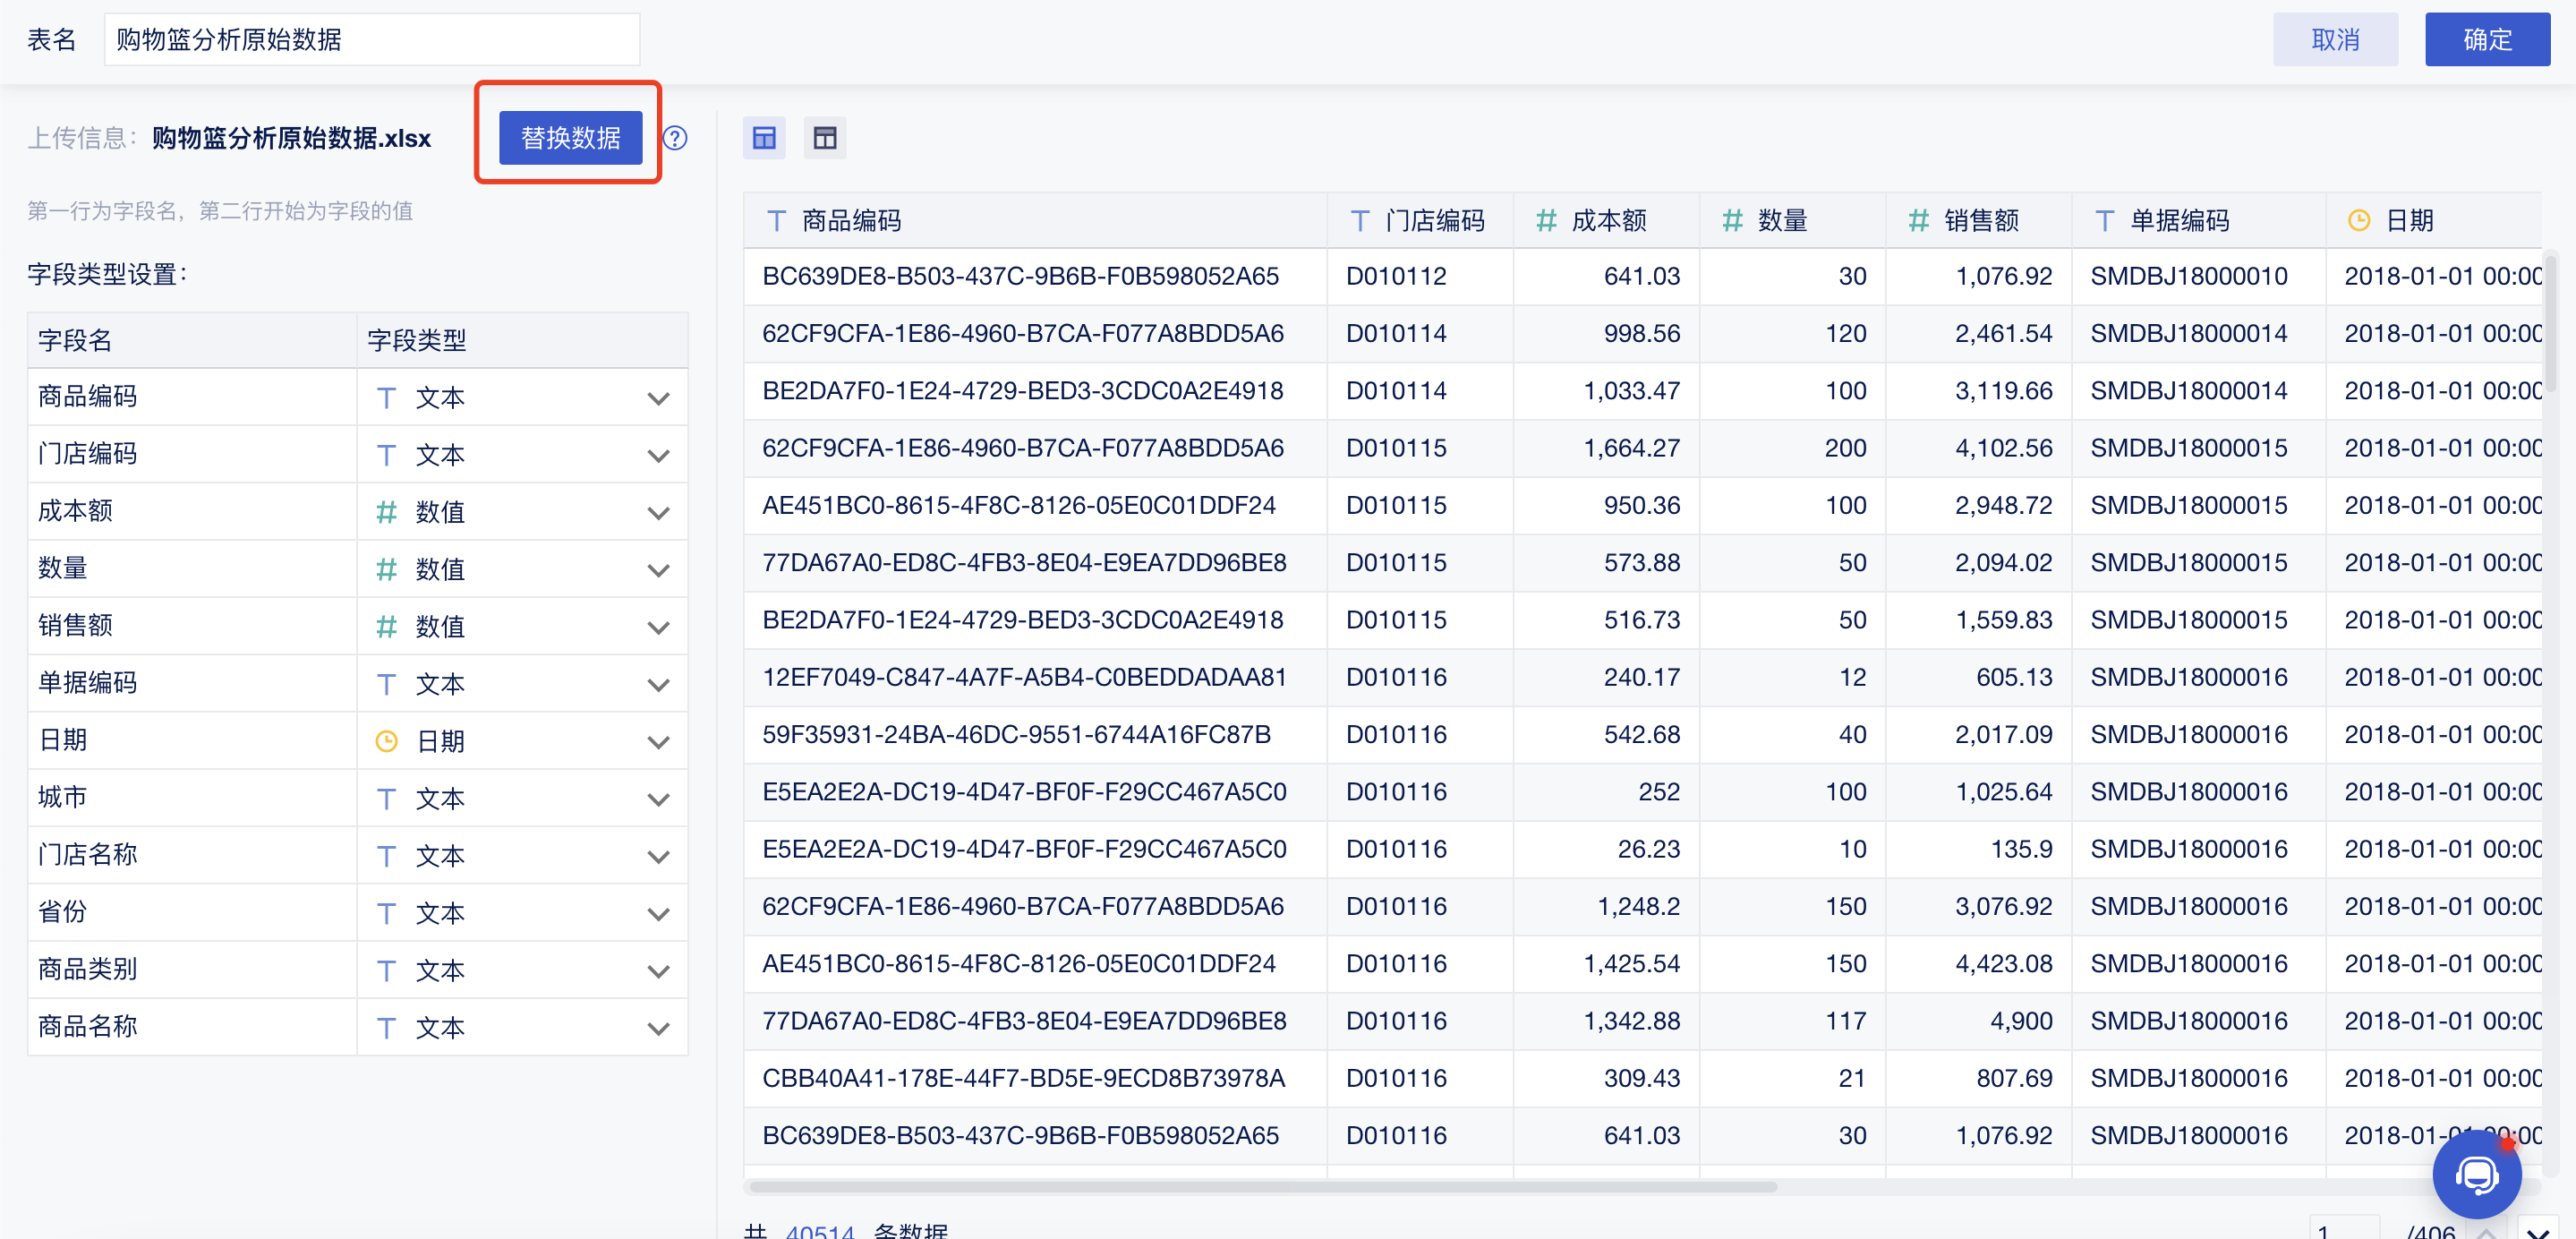
Task: Click the number hash icon on the 成本额 header
Action: [1546, 221]
